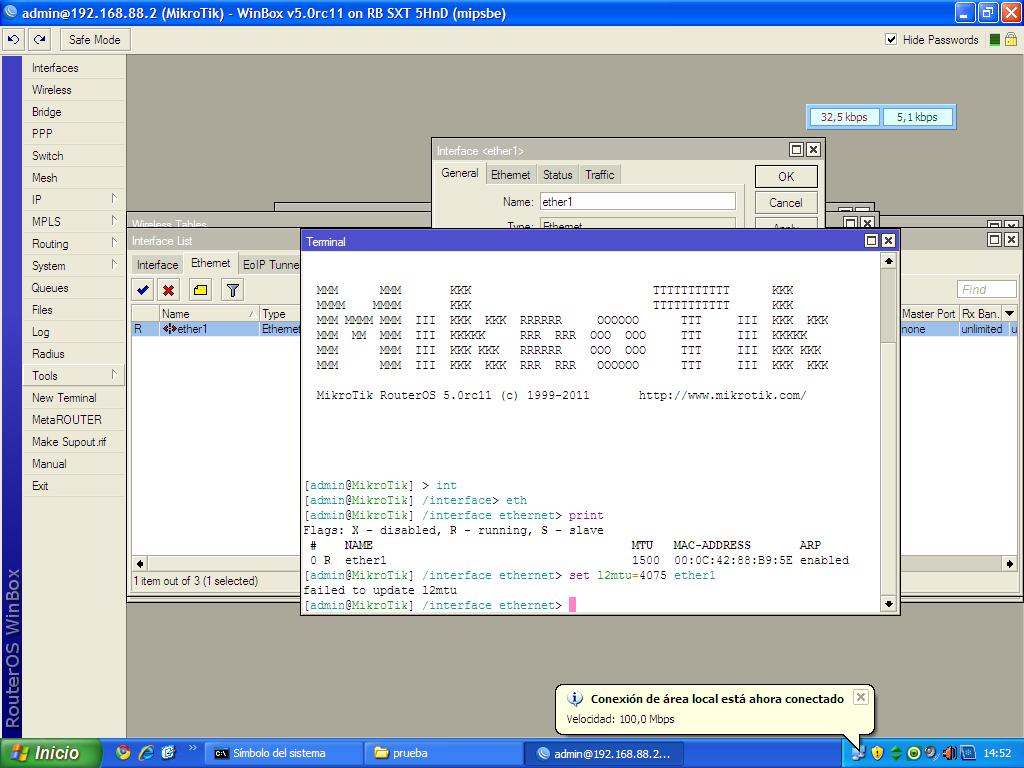Click the Name field containing ether1
The width and height of the screenshot is (1024, 768).
click(x=637, y=202)
